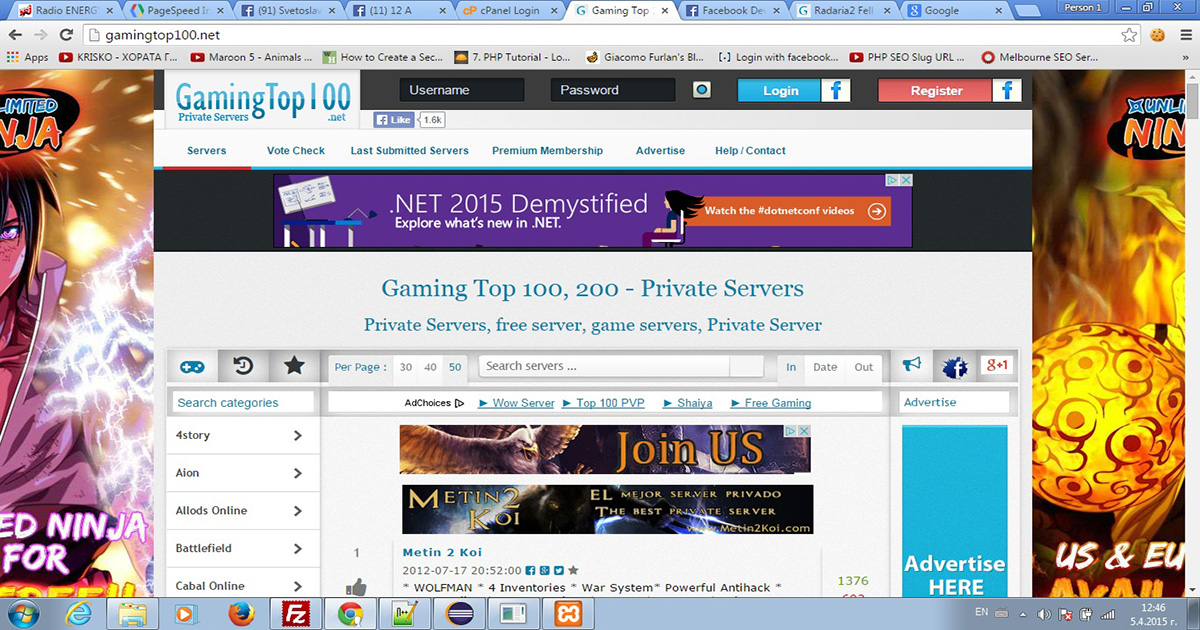1200x630 pixels.
Task: Click the Register button
Action: (933, 90)
